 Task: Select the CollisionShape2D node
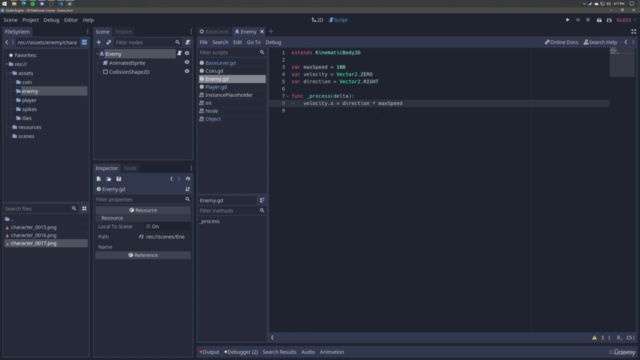(x=129, y=72)
